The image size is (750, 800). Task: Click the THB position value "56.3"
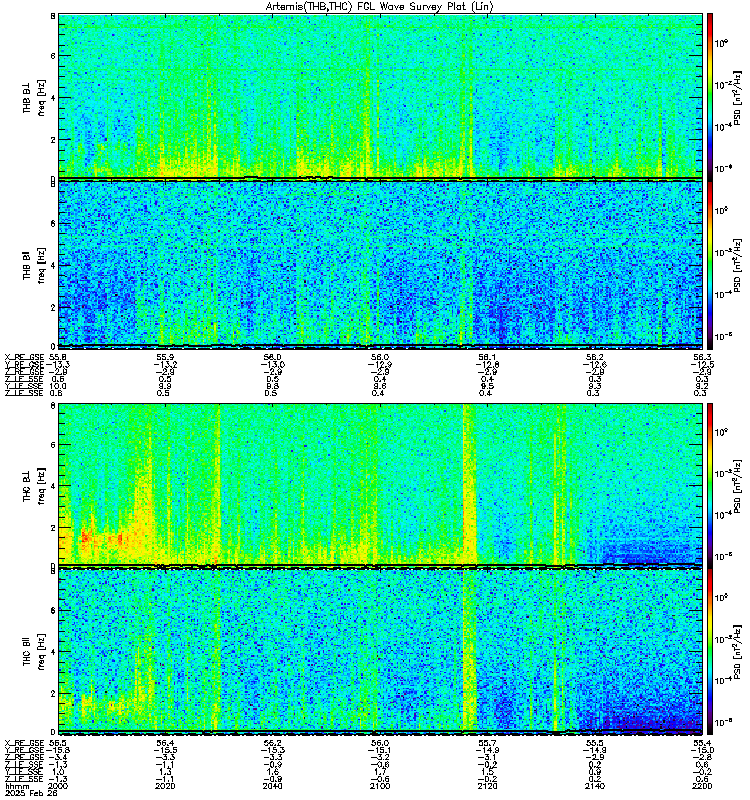click(x=703, y=357)
